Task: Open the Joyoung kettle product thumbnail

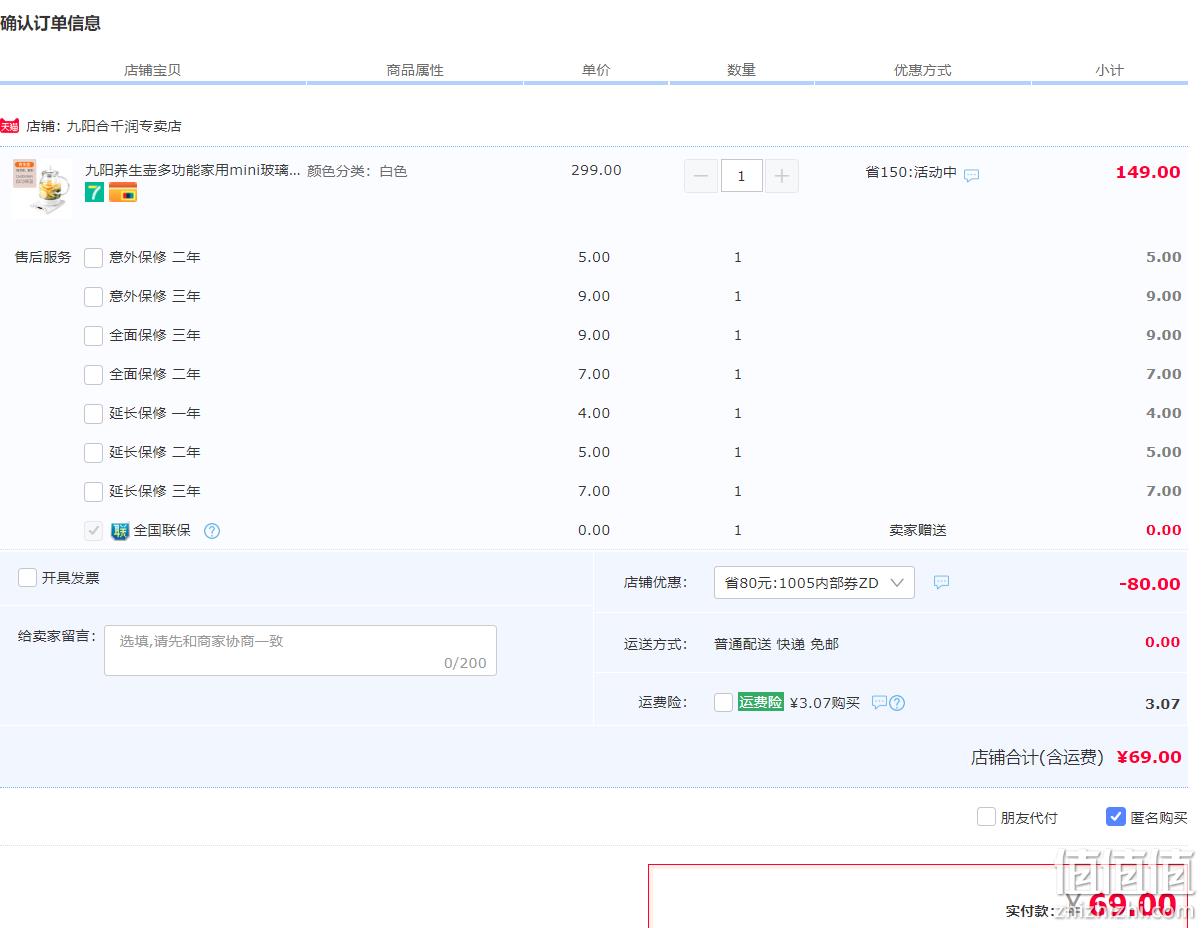Action: 41,188
